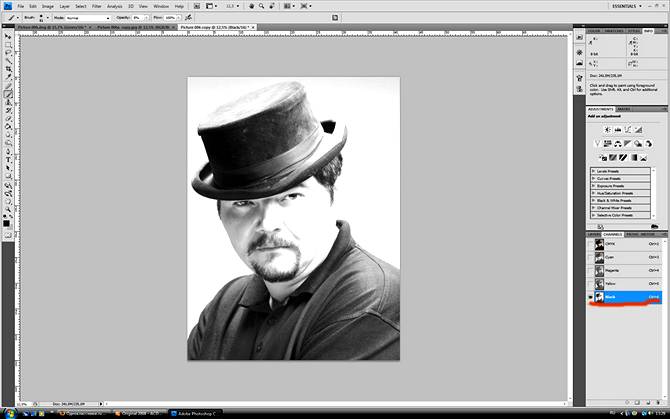
Task: Select the Type tool
Action: coord(8,160)
